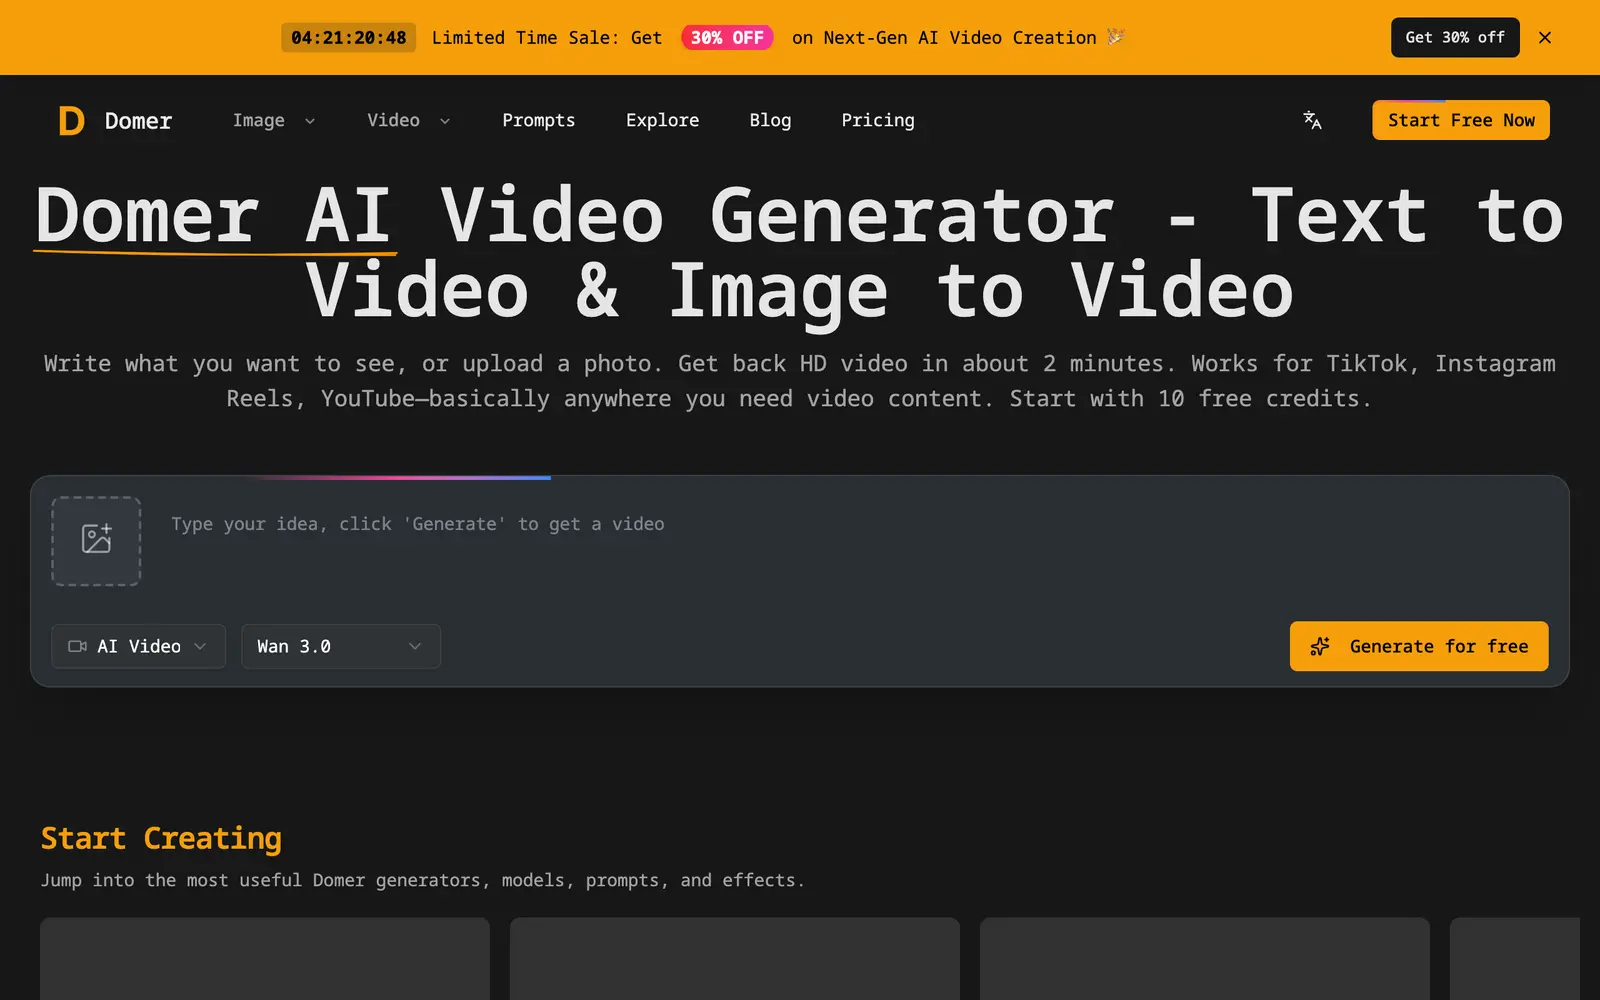Open the Explore menu item

click(x=662, y=120)
